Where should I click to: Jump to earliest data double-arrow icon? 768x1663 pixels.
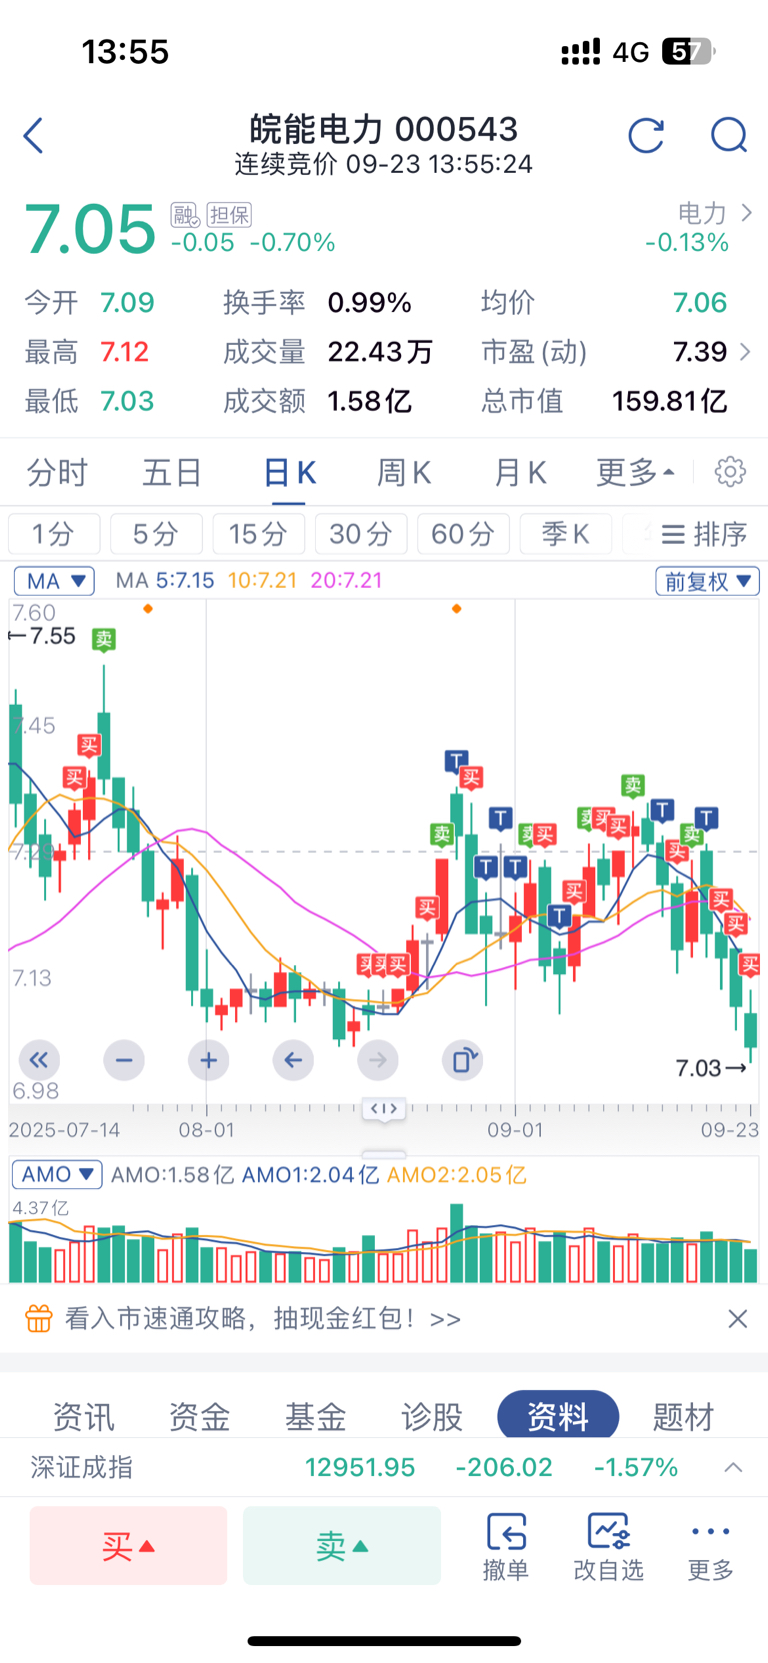point(39,1060)
